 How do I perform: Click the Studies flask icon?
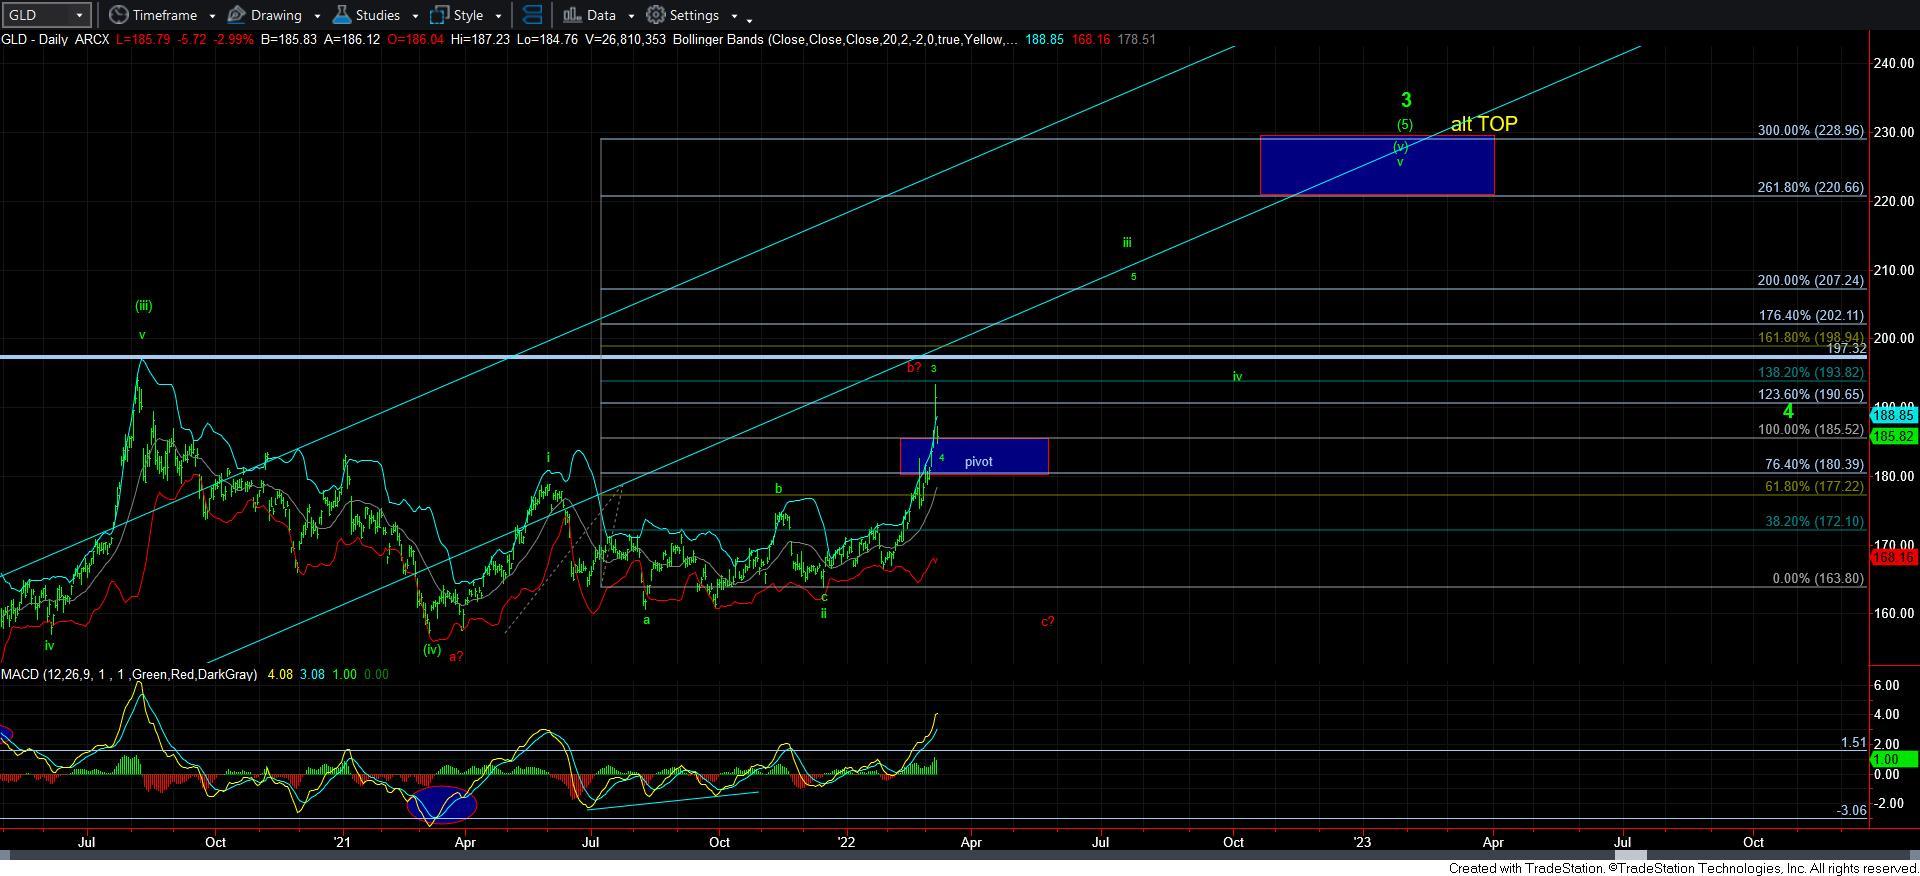[342, 15]
